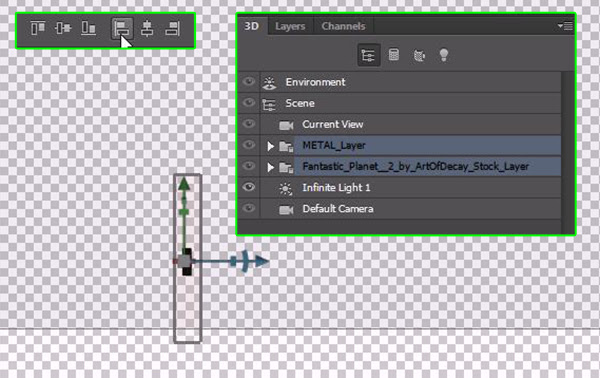Filter 3D panel by Whole Scene

click(x=368, y=55)
